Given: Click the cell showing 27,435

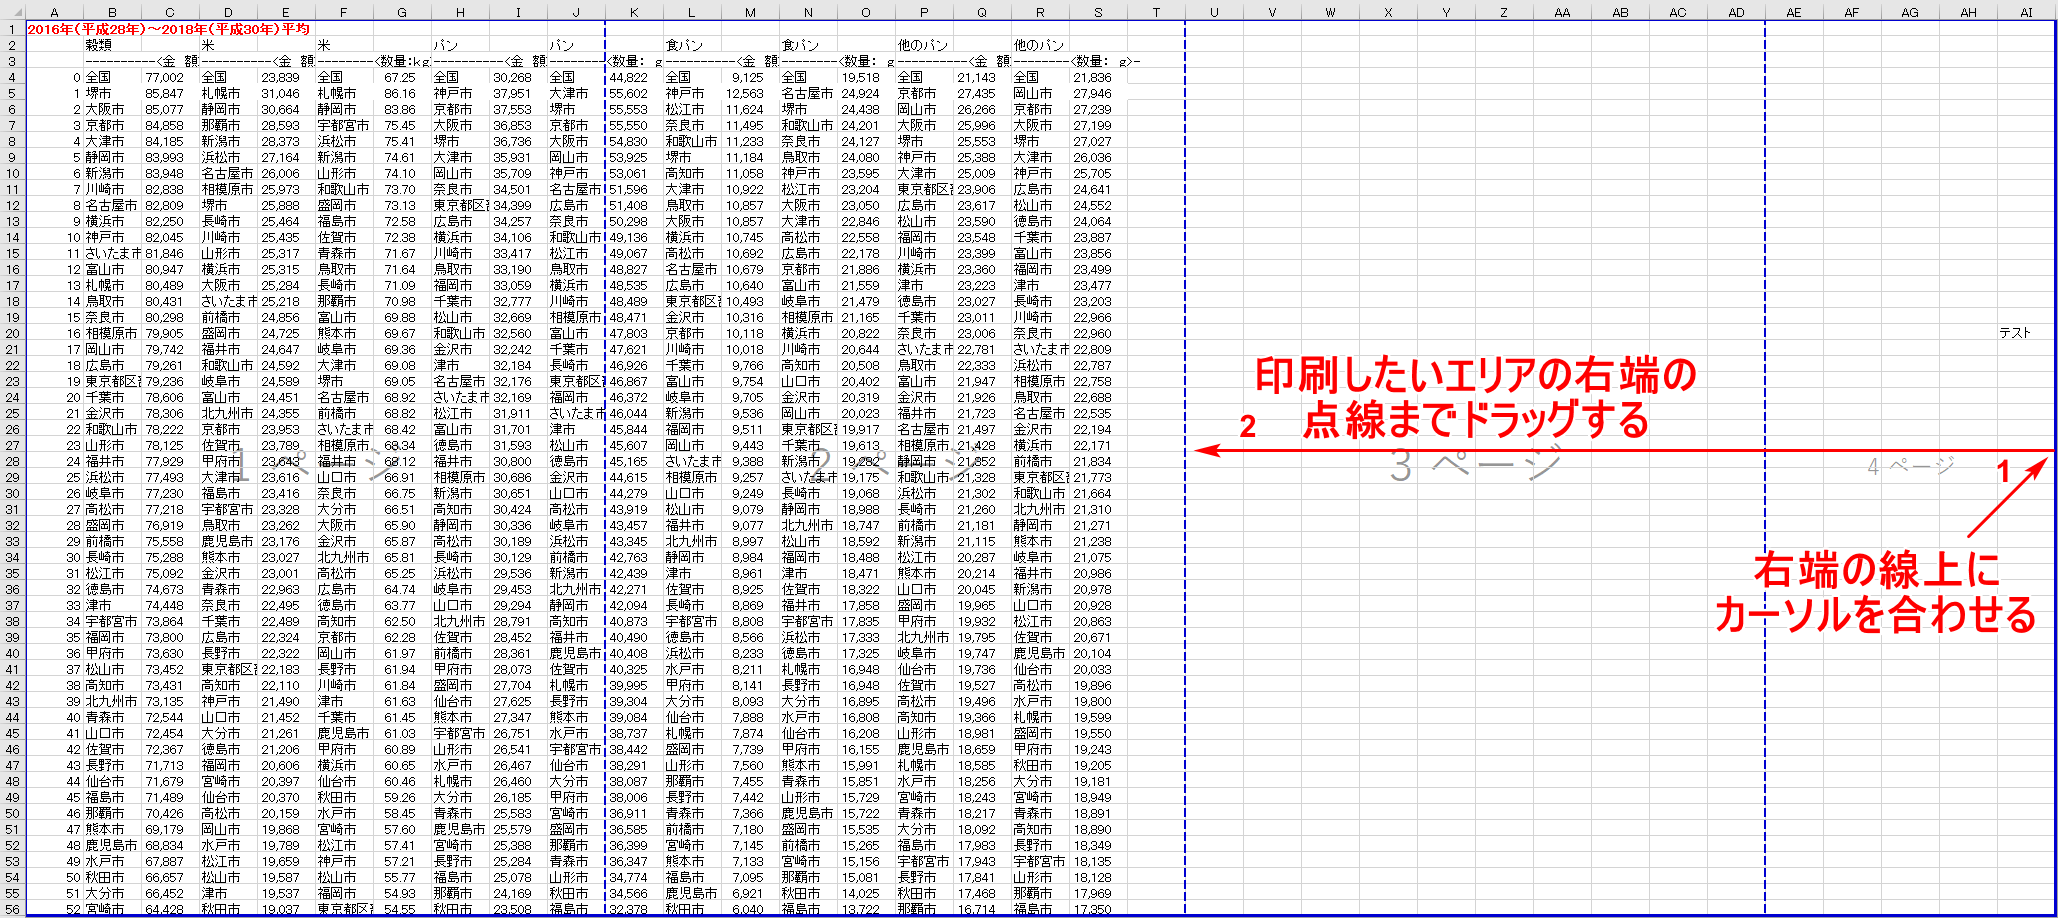Looking at the screenshot, I should point(982,93).
